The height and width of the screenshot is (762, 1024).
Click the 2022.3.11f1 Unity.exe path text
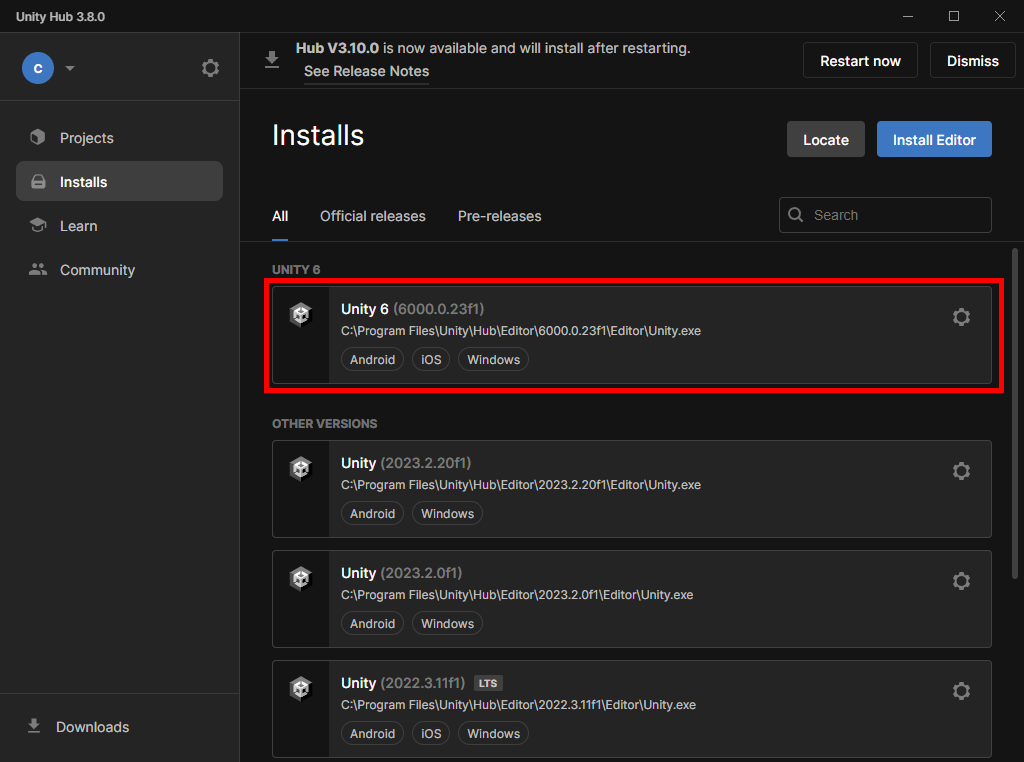[x=518, y=705]
